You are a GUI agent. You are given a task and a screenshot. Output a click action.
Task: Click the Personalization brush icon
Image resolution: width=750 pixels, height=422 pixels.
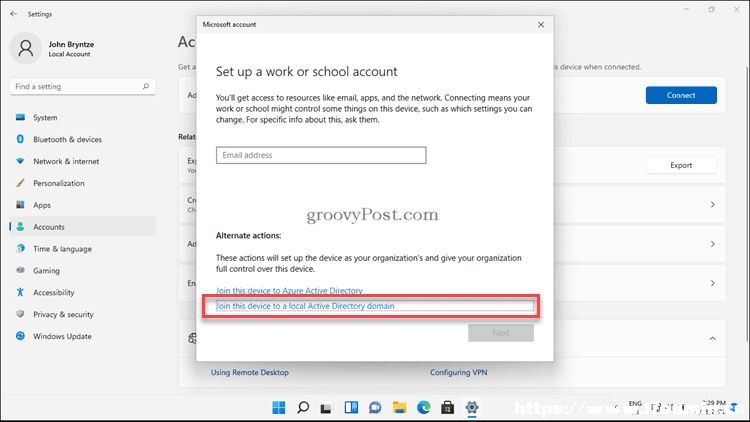coord(20,183)
